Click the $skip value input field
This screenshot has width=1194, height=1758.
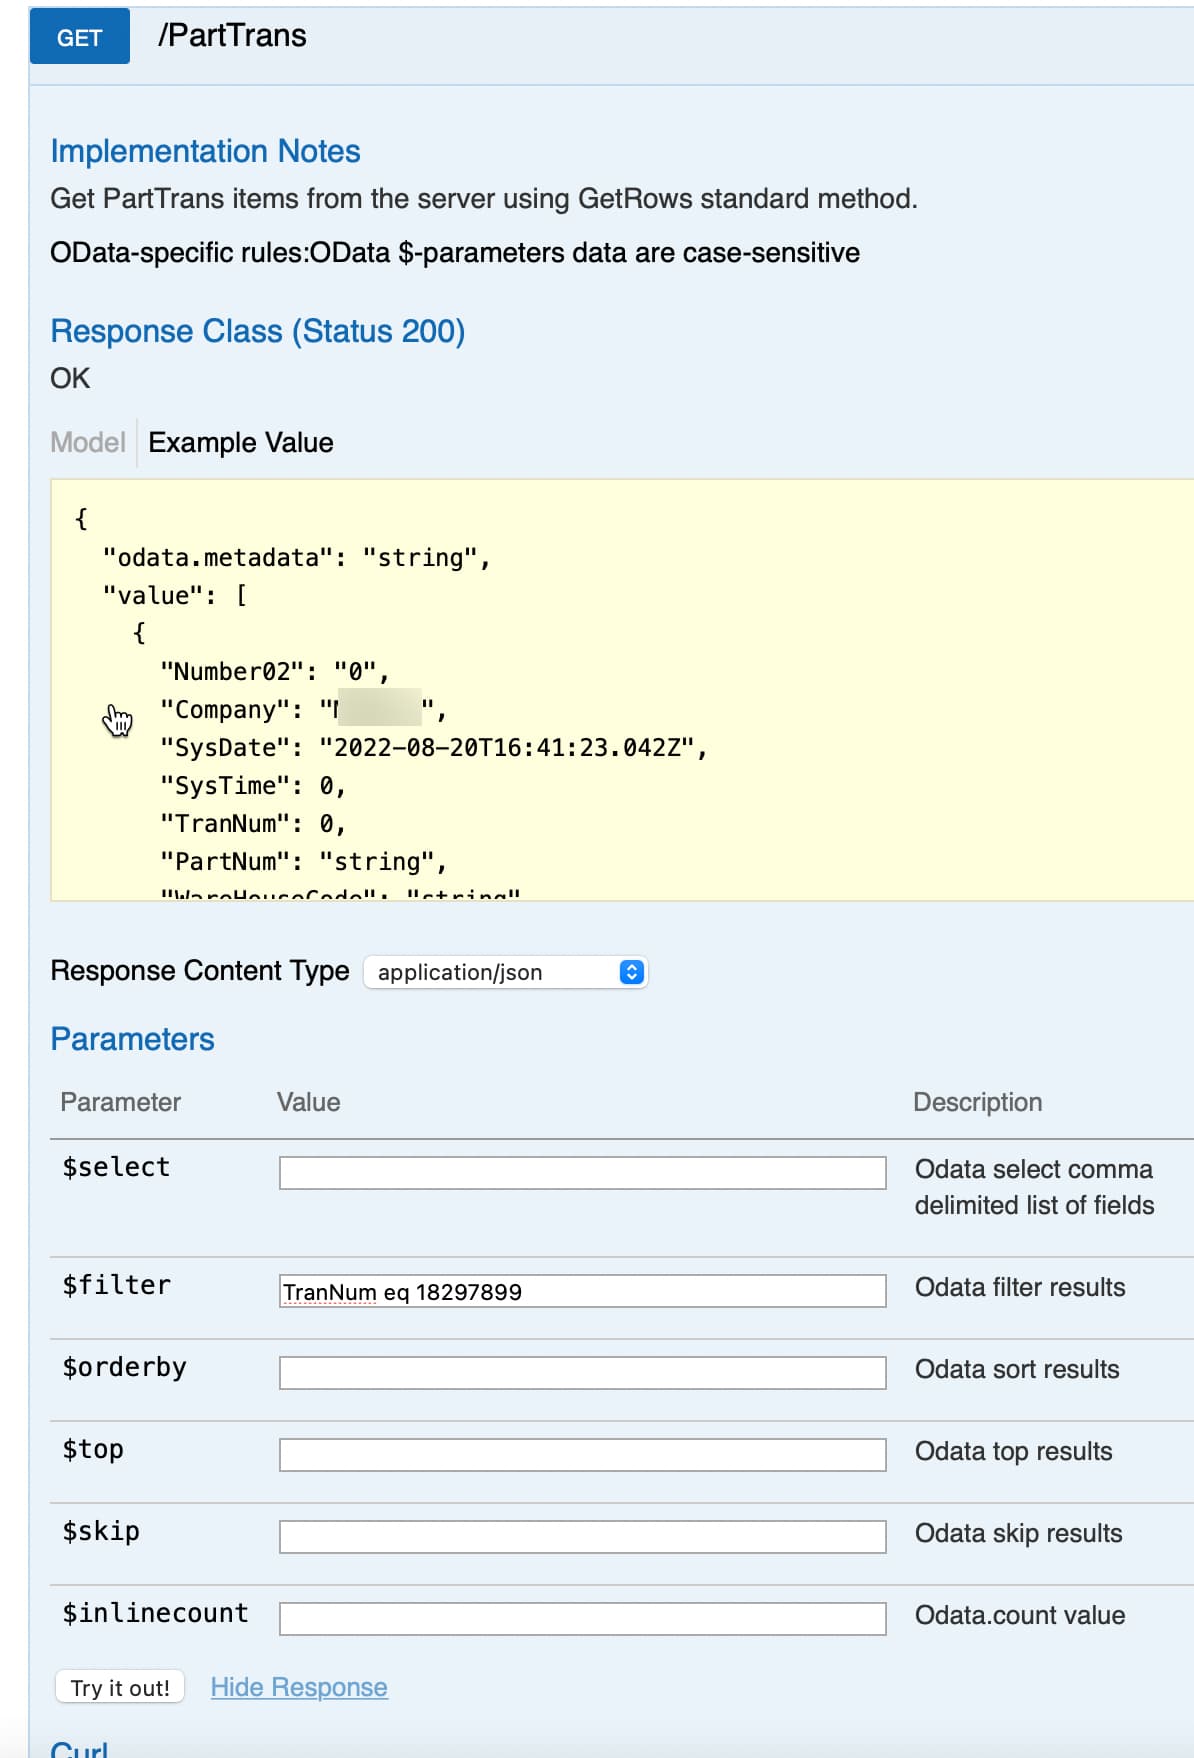click(x=582, y=1537)
